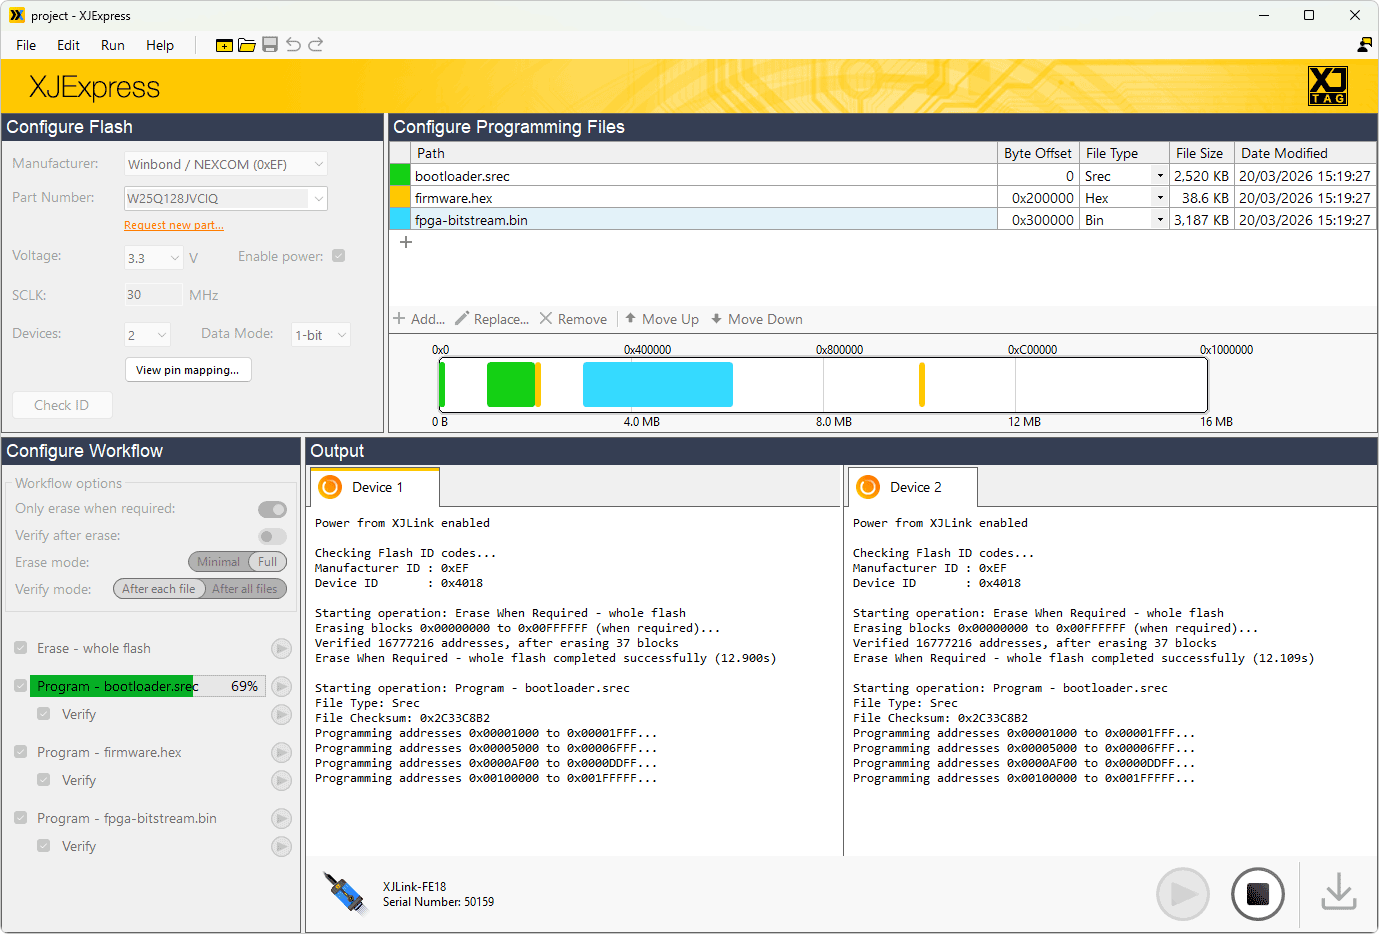Click cyan fpga-bitstream block in memory map
This screenshot has height=934, width=1379.
coord(657,385)
